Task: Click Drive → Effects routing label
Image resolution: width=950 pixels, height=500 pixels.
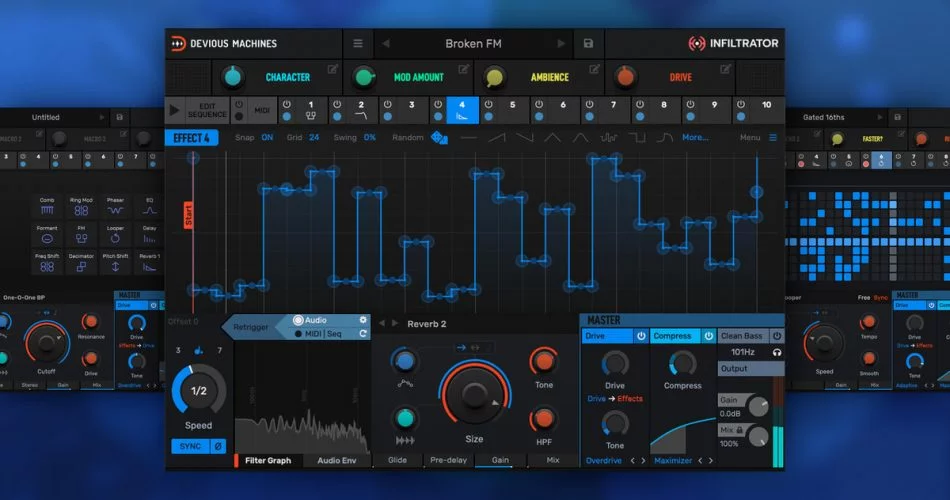Action: 615,399
